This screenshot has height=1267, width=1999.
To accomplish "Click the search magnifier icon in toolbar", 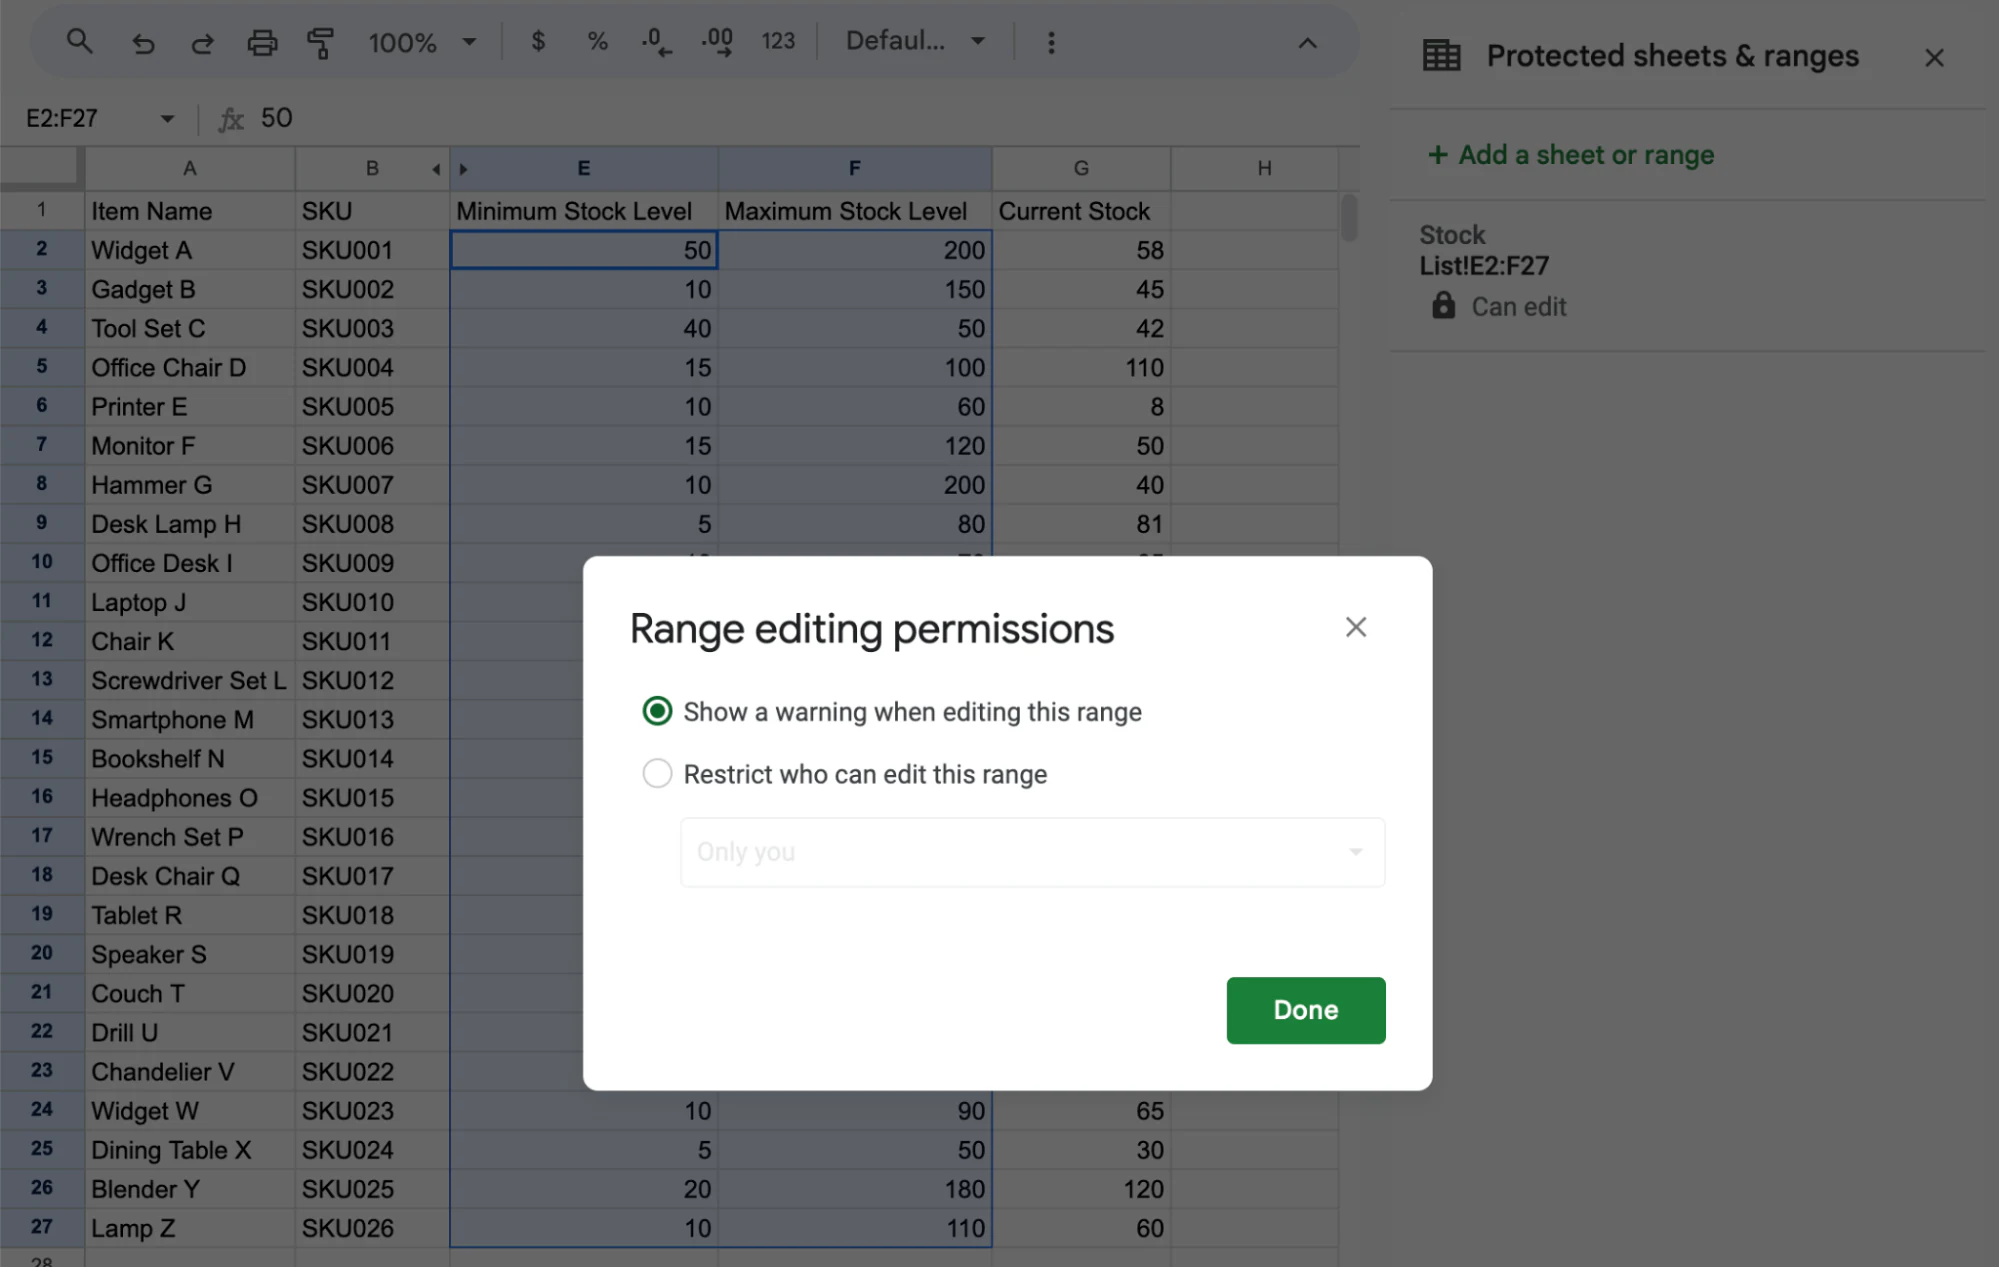I will (79, 42).
